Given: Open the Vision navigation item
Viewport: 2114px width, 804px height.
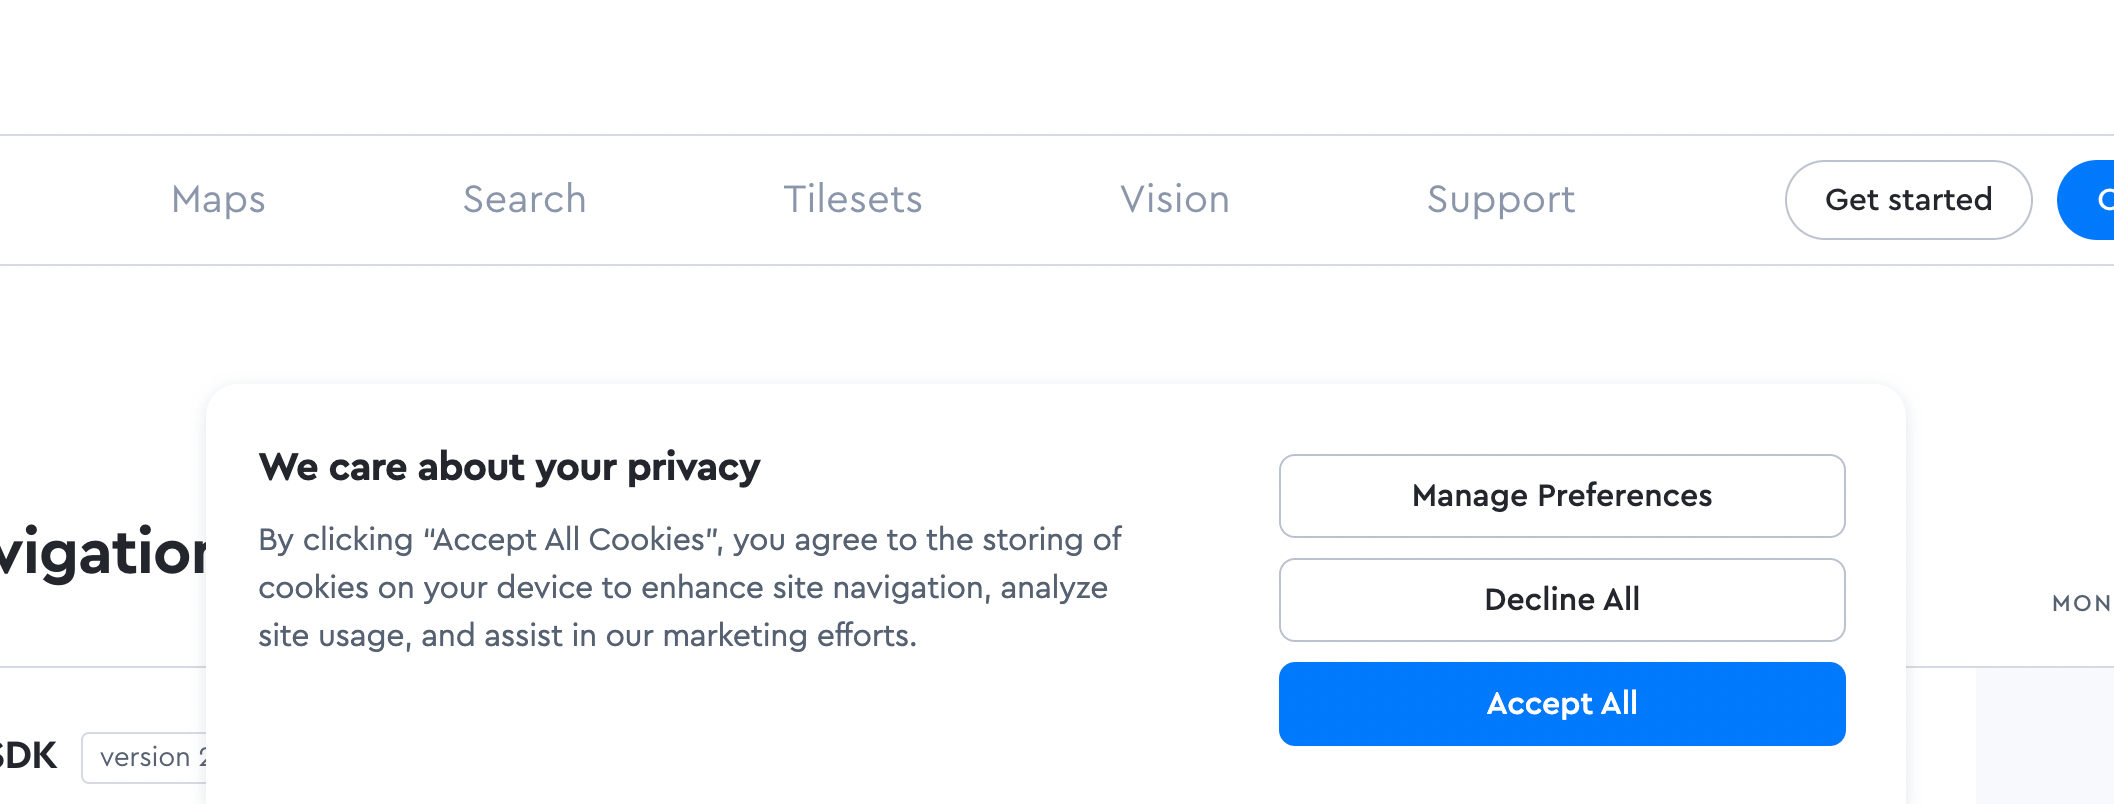Looking at the screenshot, I should [x=1174, y=199].
